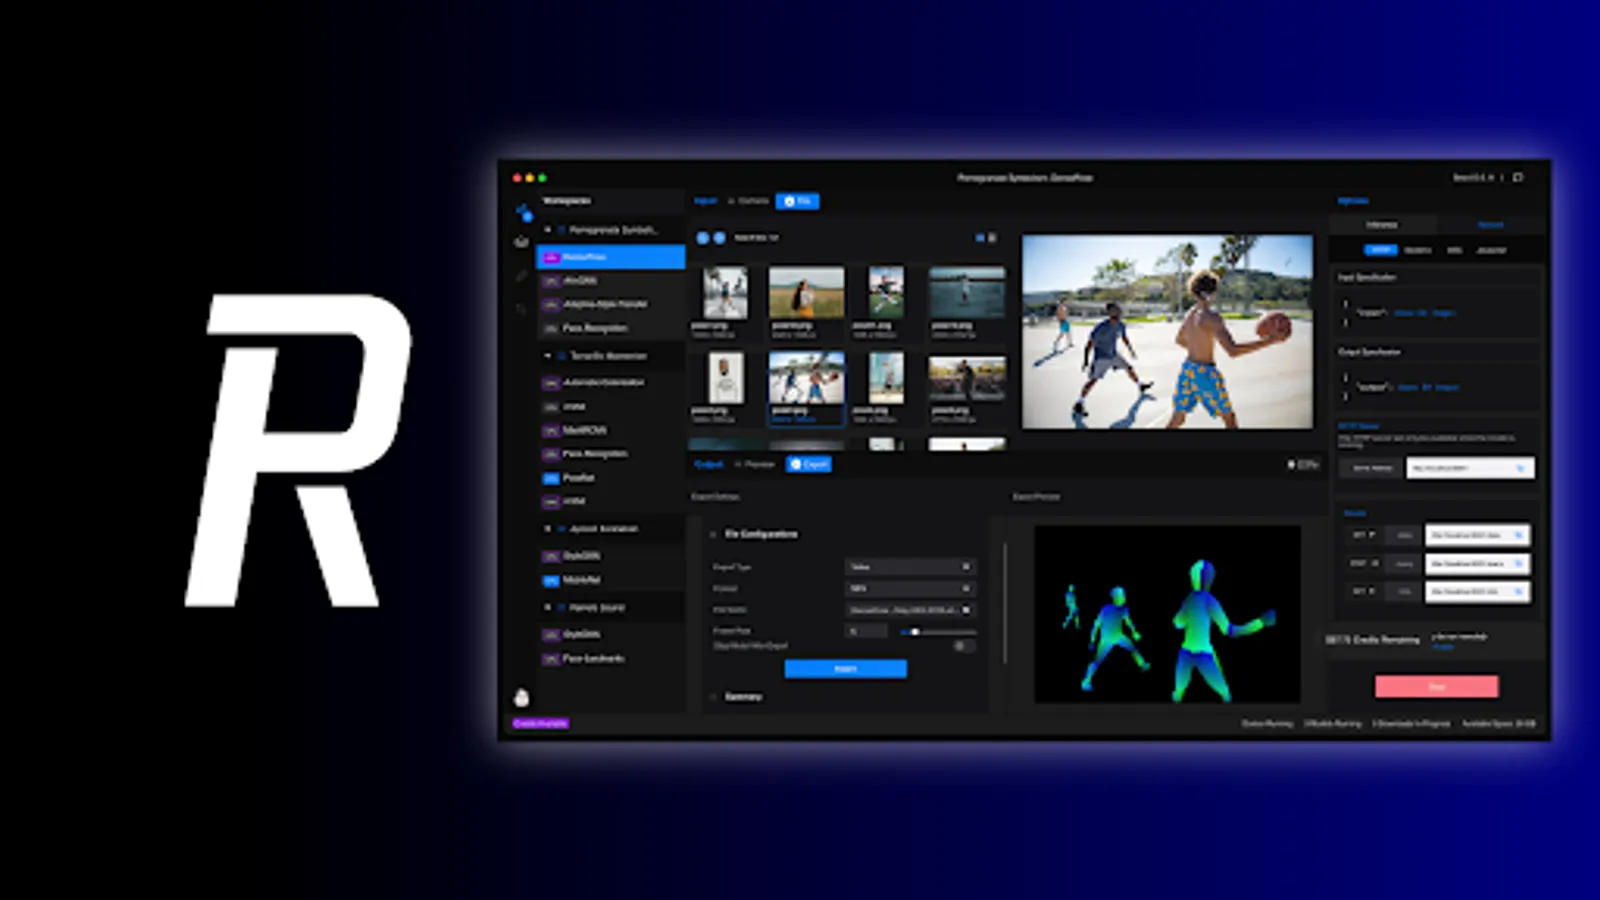Select the highlighted first protocol sub-tab under Network
Viewport: 1600px width, 900px height.
[x=1381, y=250]
